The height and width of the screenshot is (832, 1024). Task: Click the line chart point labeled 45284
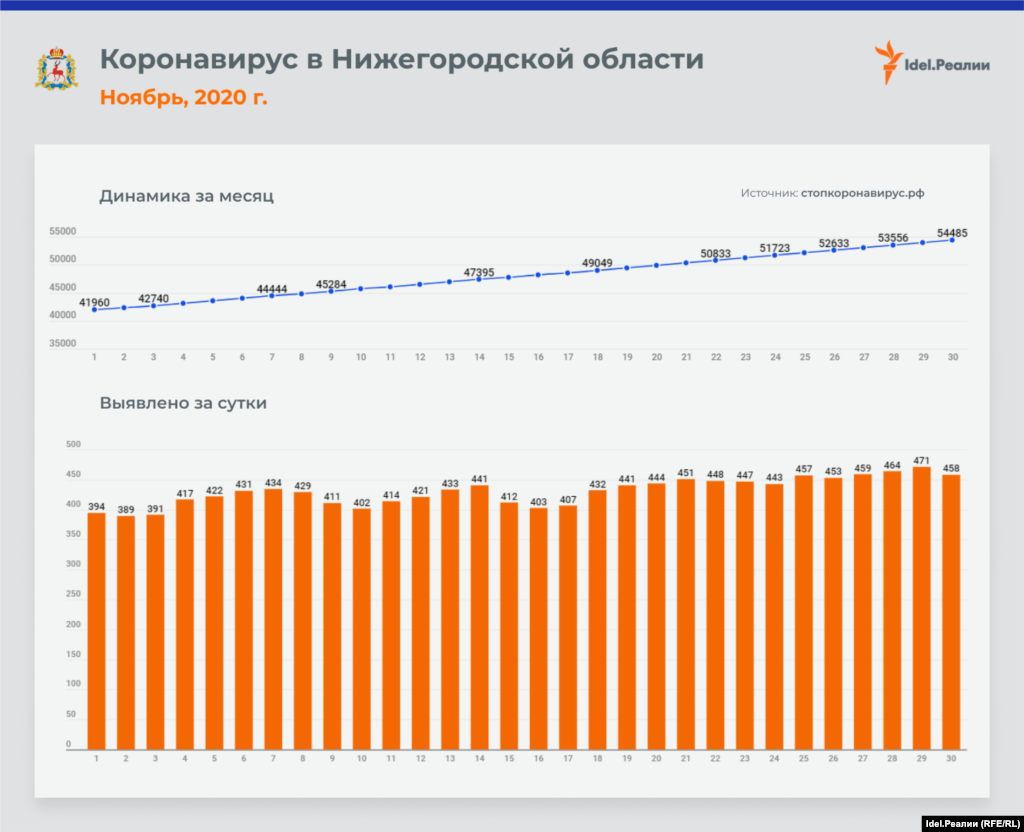(331, 291)
